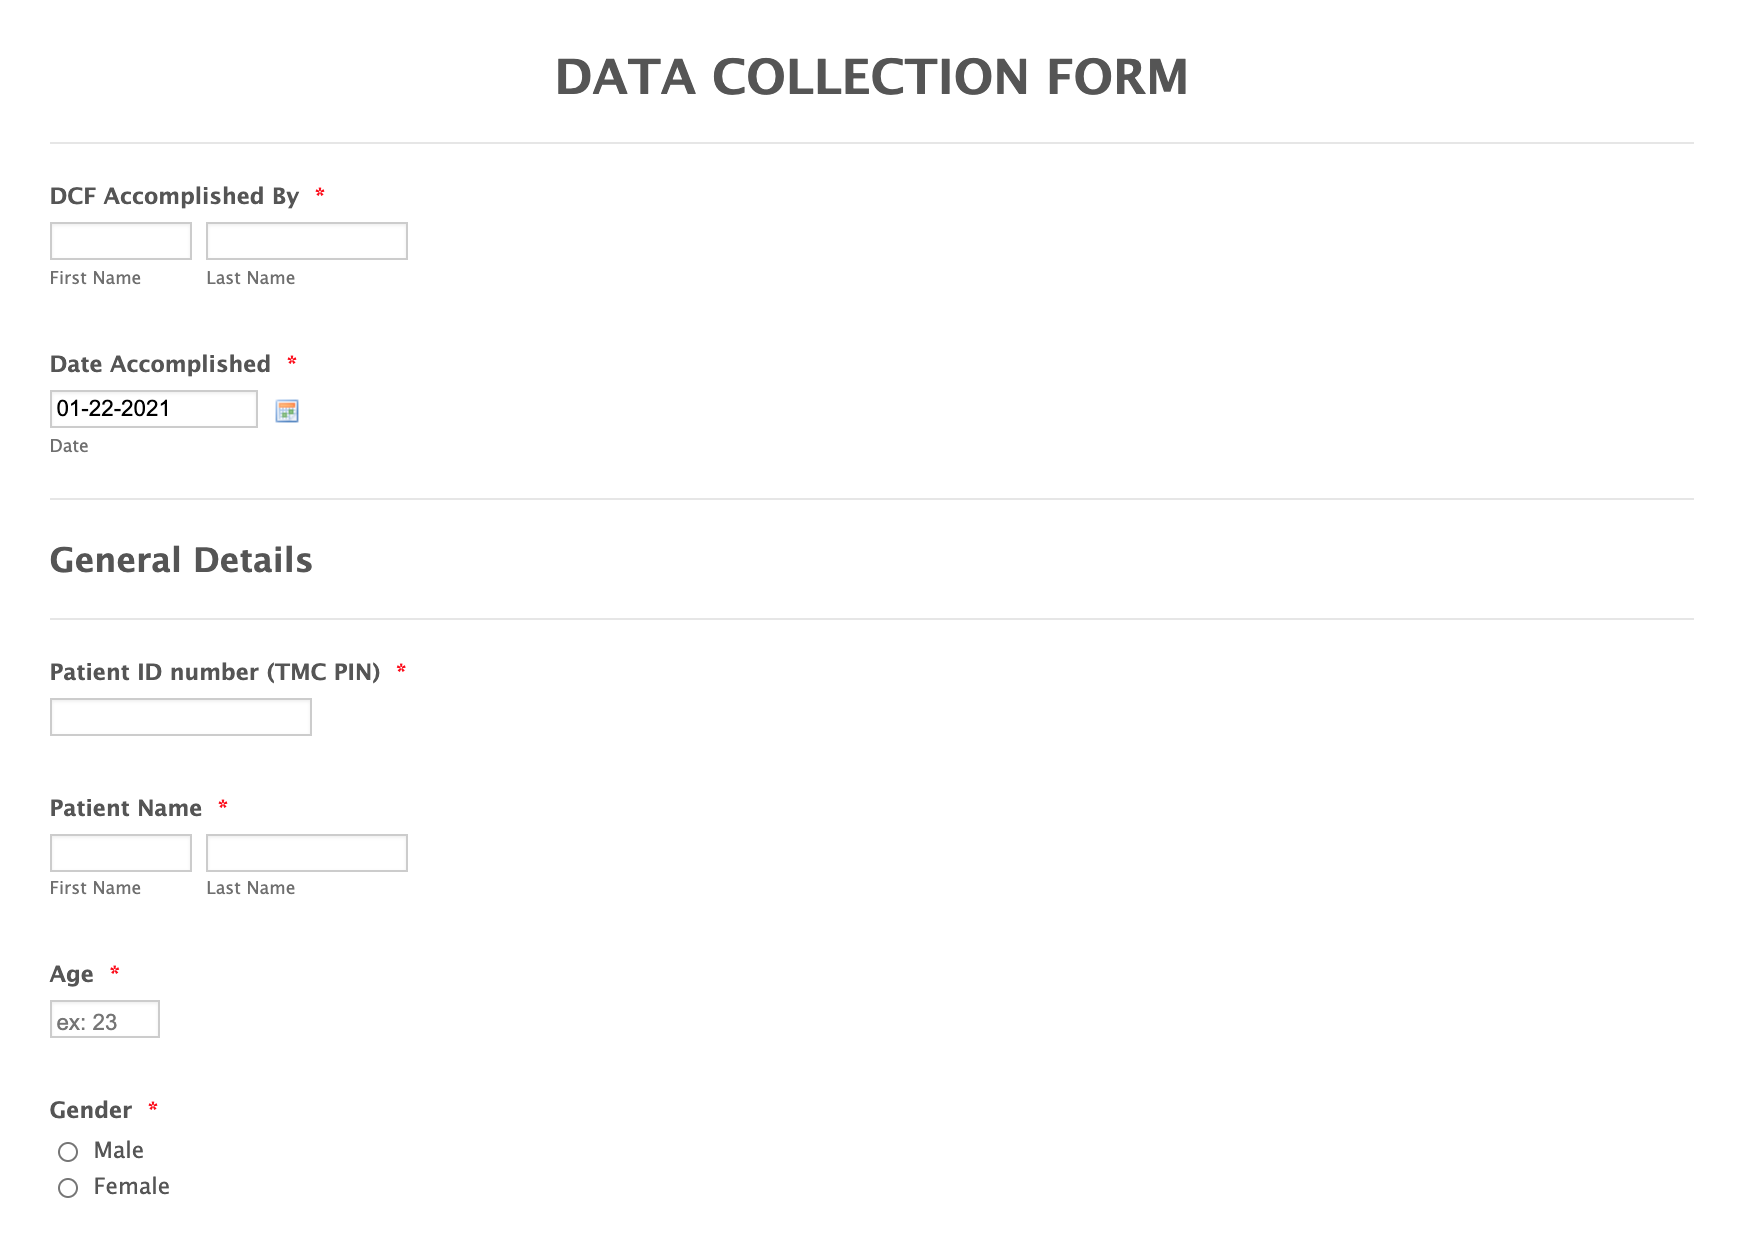
Task: Click the Date Accomplished label
Action: (x=160, y=364)
